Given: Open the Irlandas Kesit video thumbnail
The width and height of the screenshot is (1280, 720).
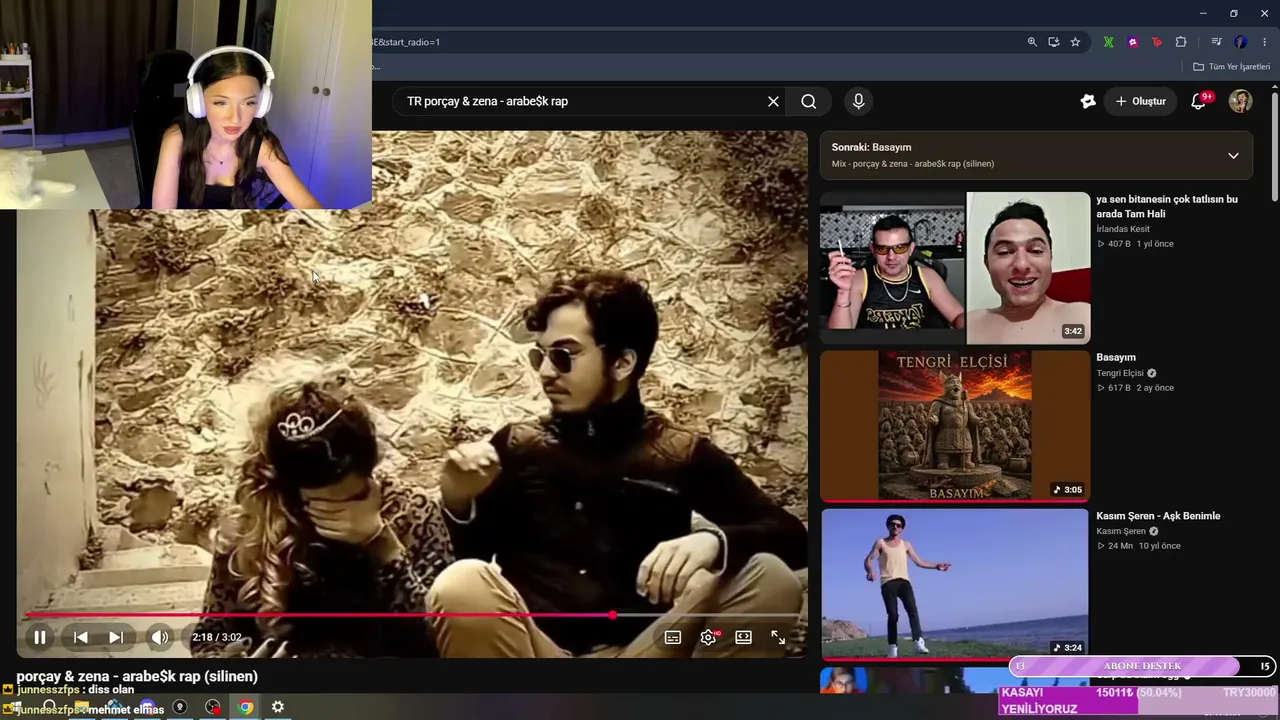Looking at the screenshot, I should [x=955, y=268].
